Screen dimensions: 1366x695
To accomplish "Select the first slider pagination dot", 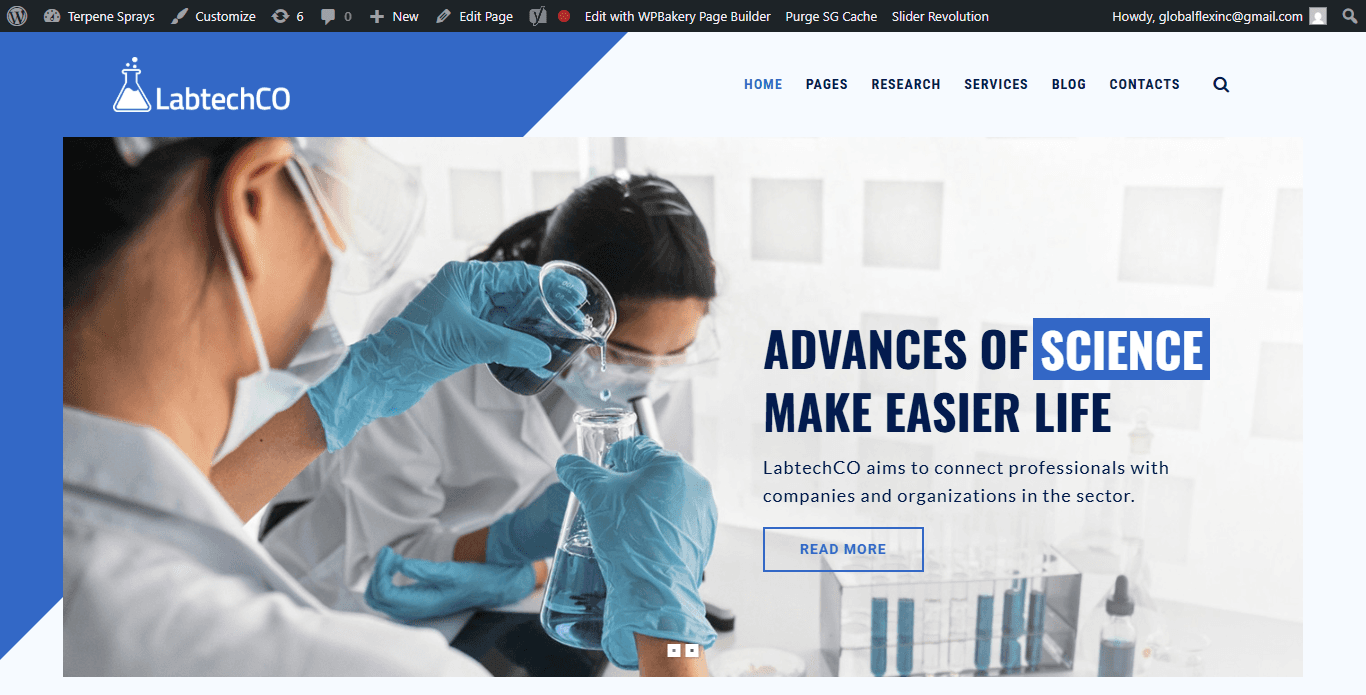I will tap(674, 650).
